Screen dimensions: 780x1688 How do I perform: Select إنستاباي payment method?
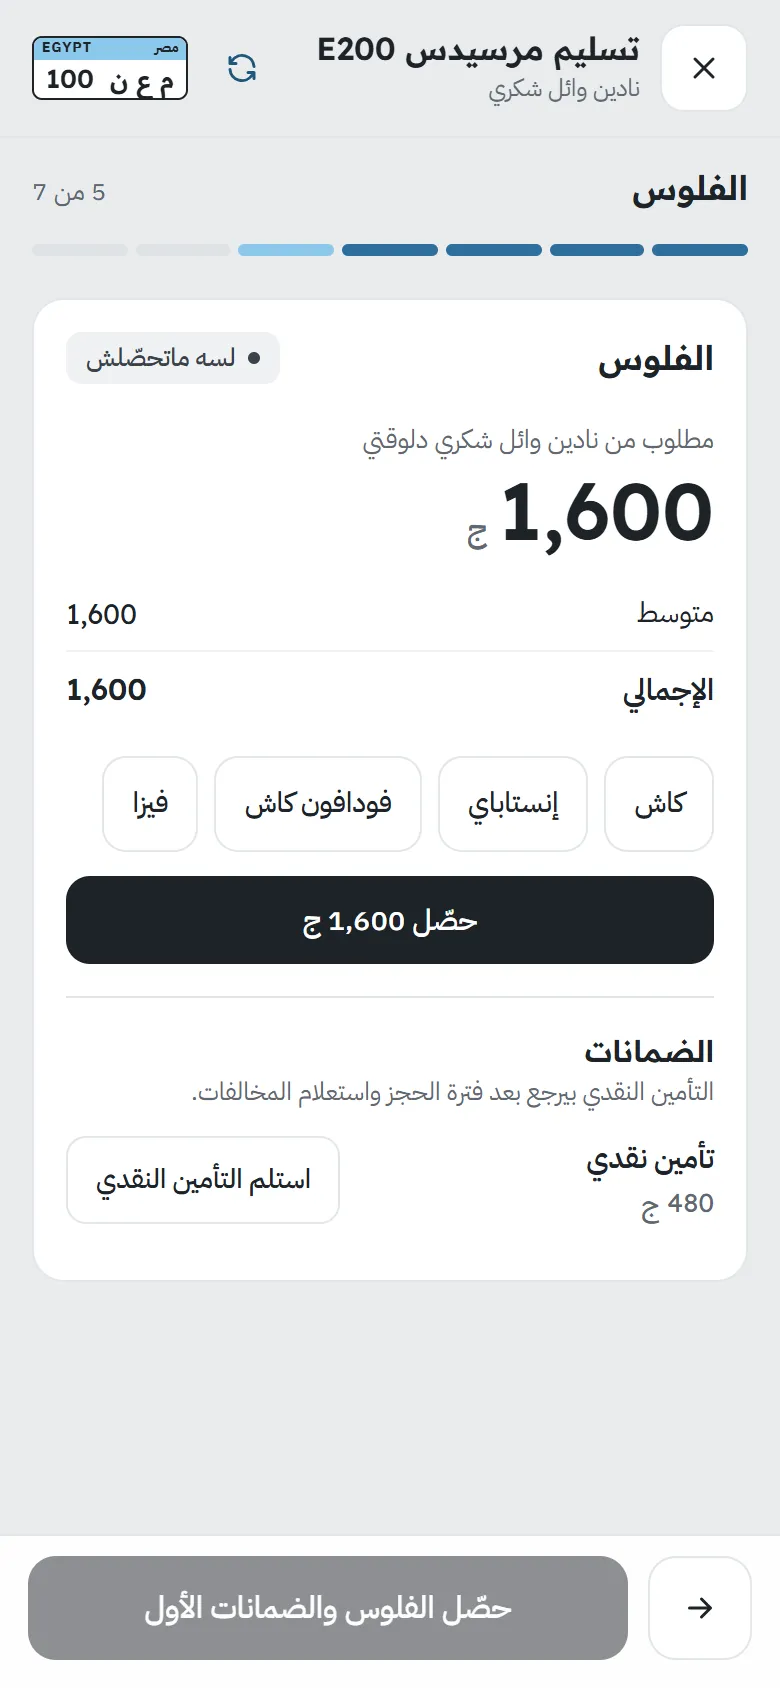click(x=513, y=804)
